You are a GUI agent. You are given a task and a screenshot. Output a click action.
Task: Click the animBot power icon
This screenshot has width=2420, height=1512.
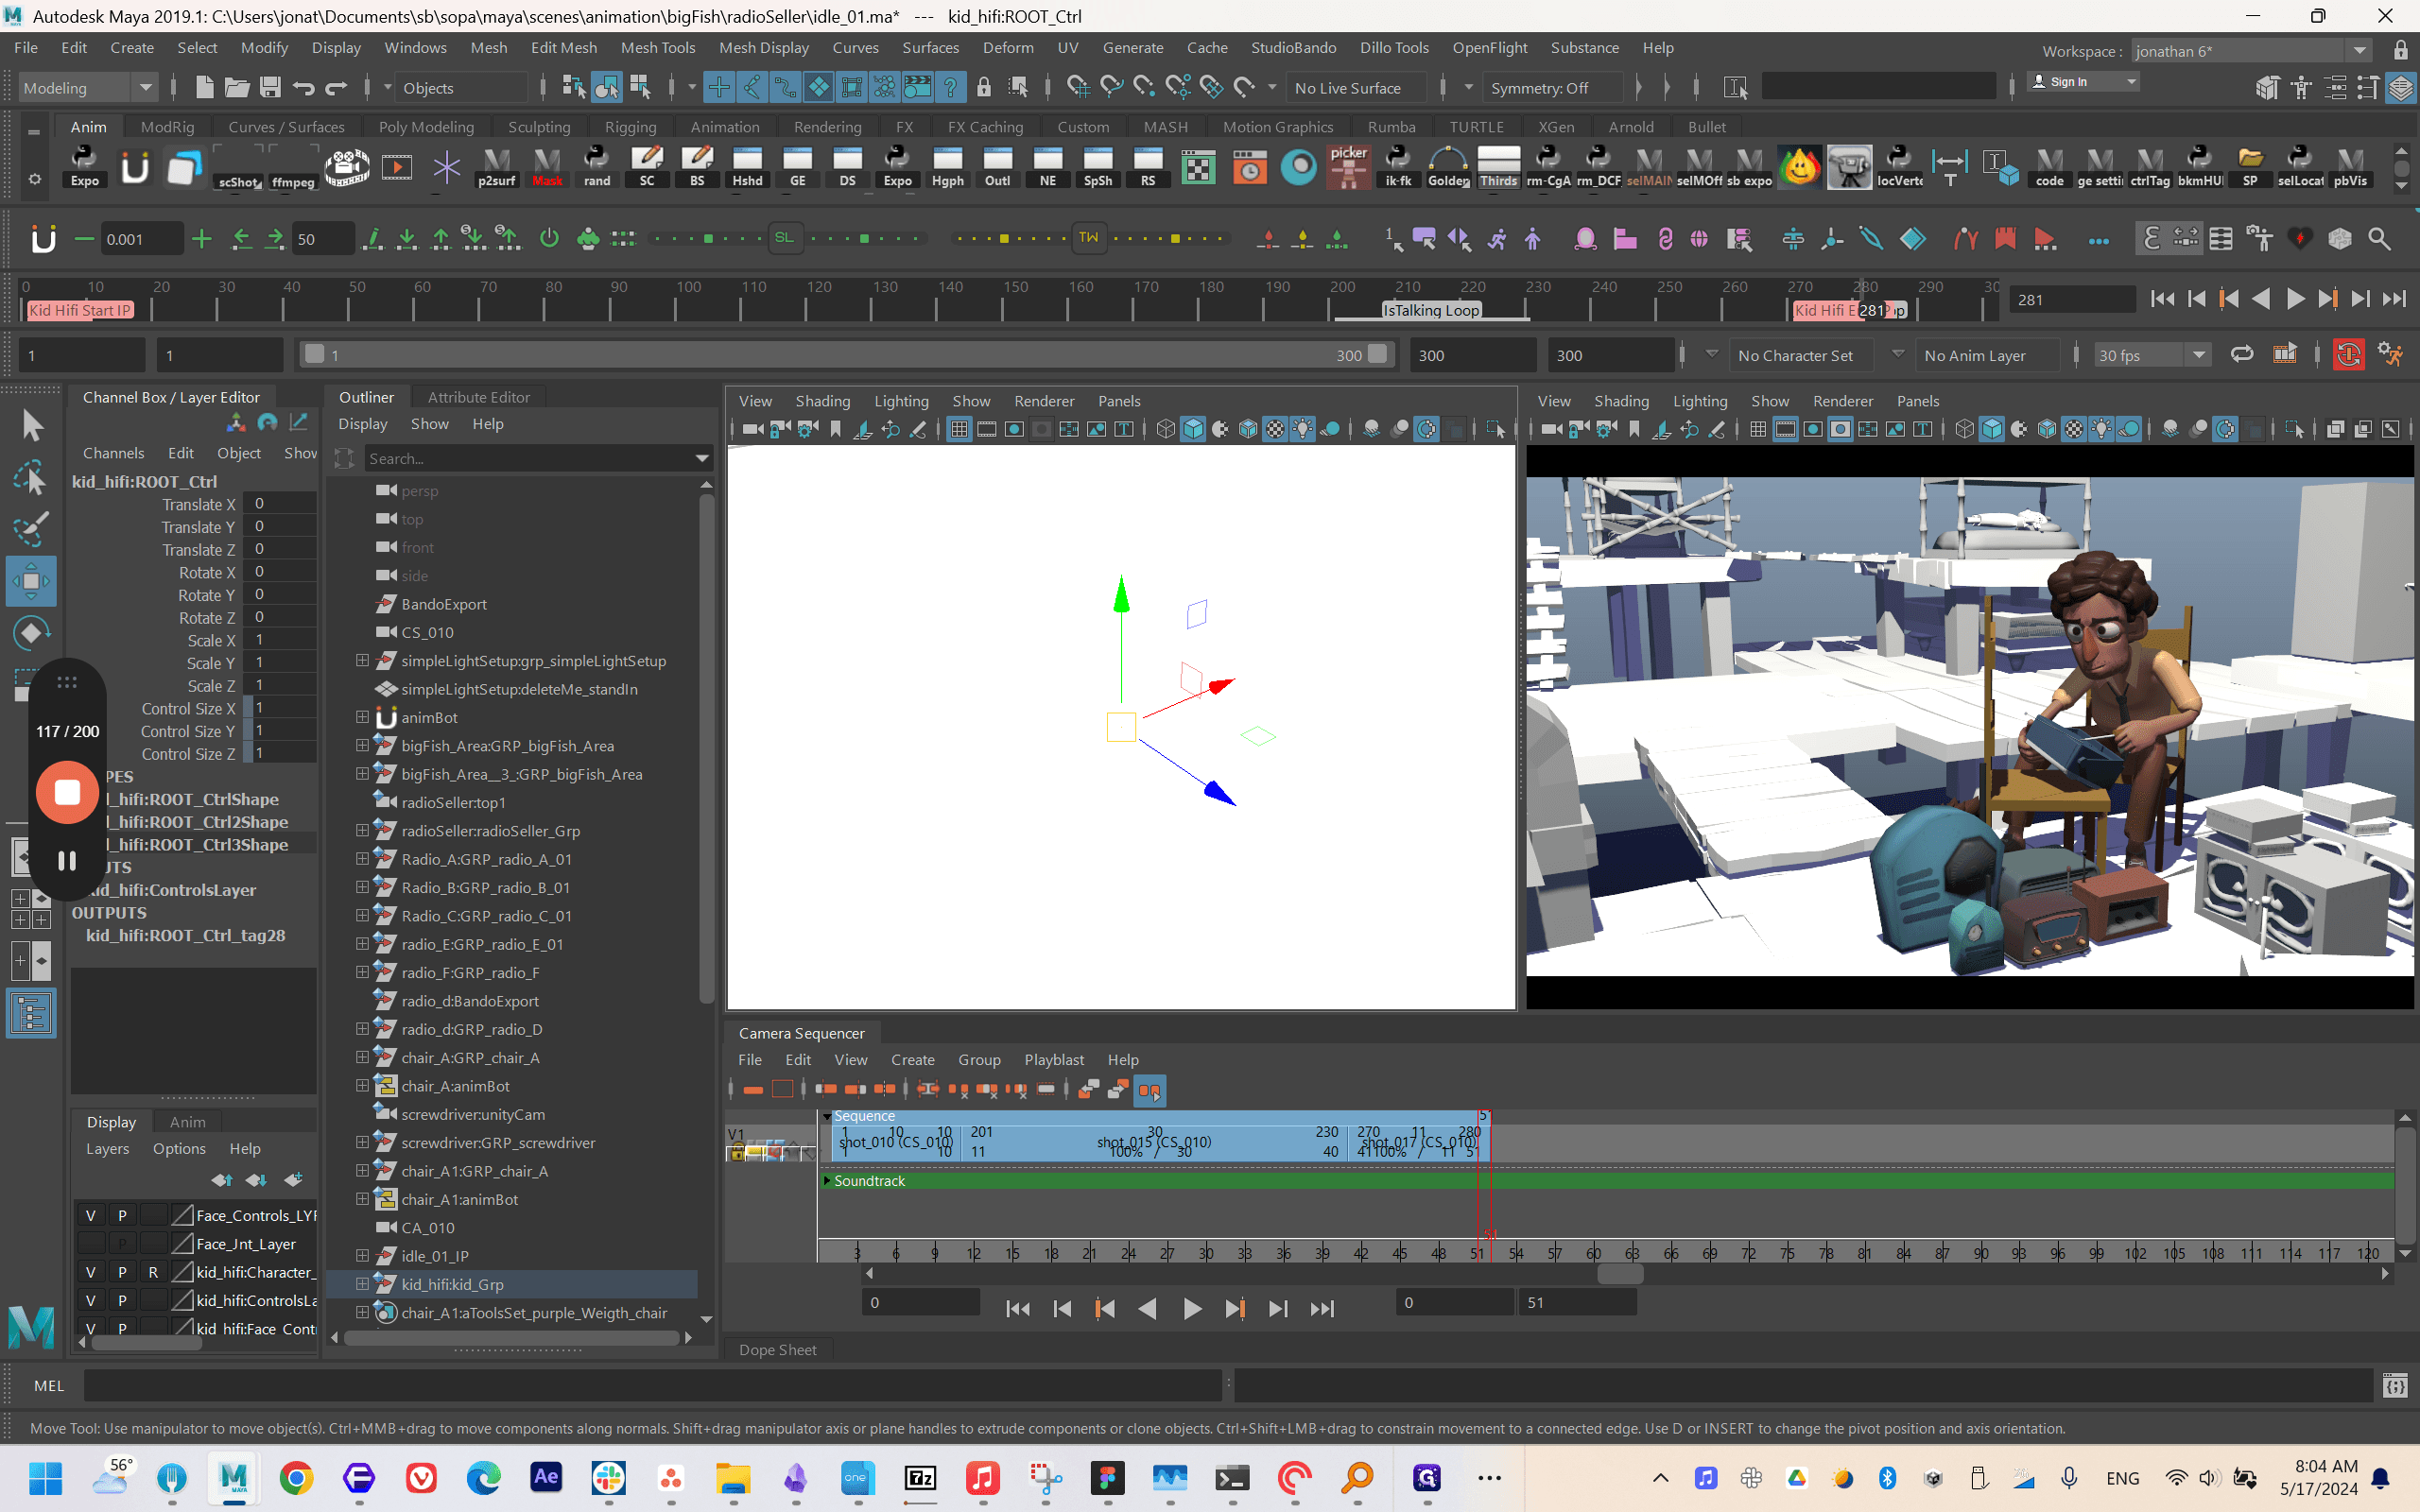(x=549, y=239)
